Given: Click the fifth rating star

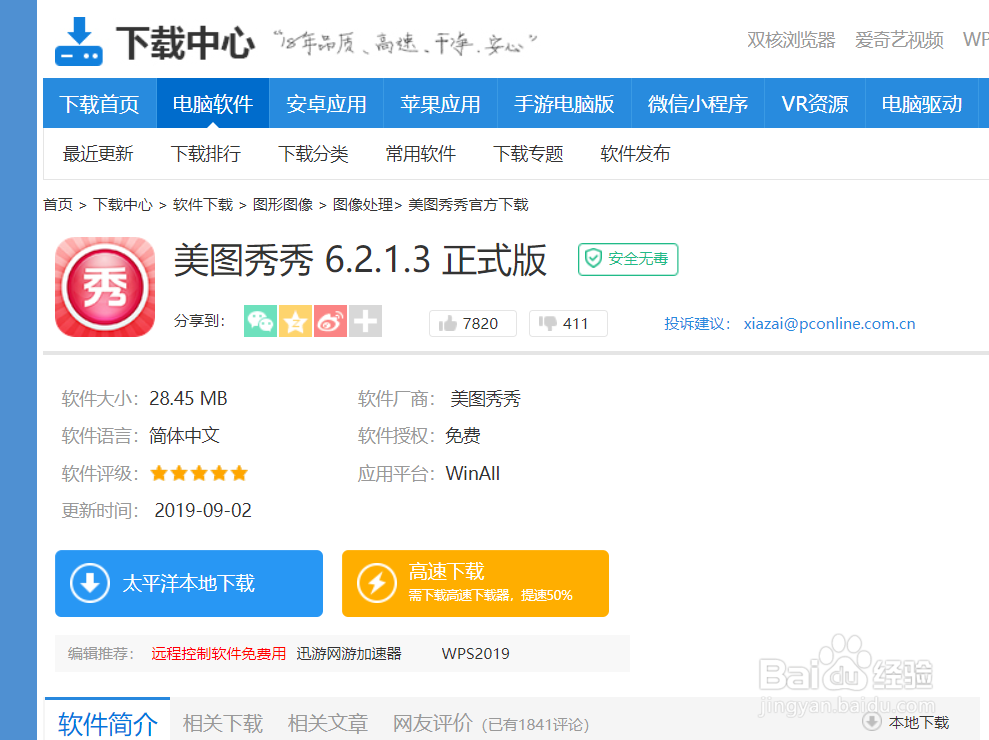Looking at the screenshot, I should [239, 473].
